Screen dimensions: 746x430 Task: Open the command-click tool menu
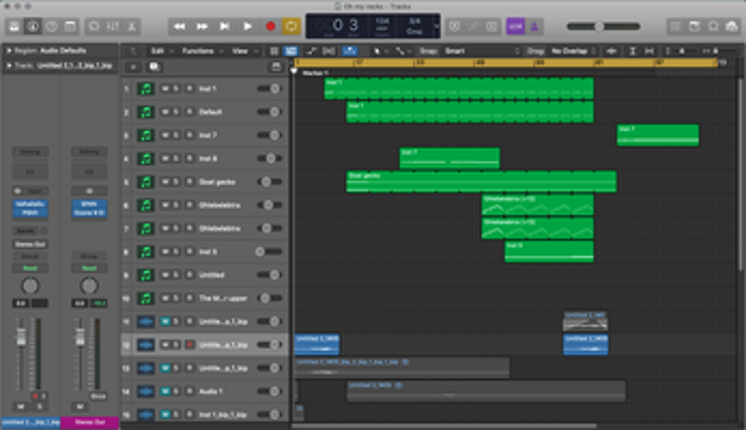(402, 51)
